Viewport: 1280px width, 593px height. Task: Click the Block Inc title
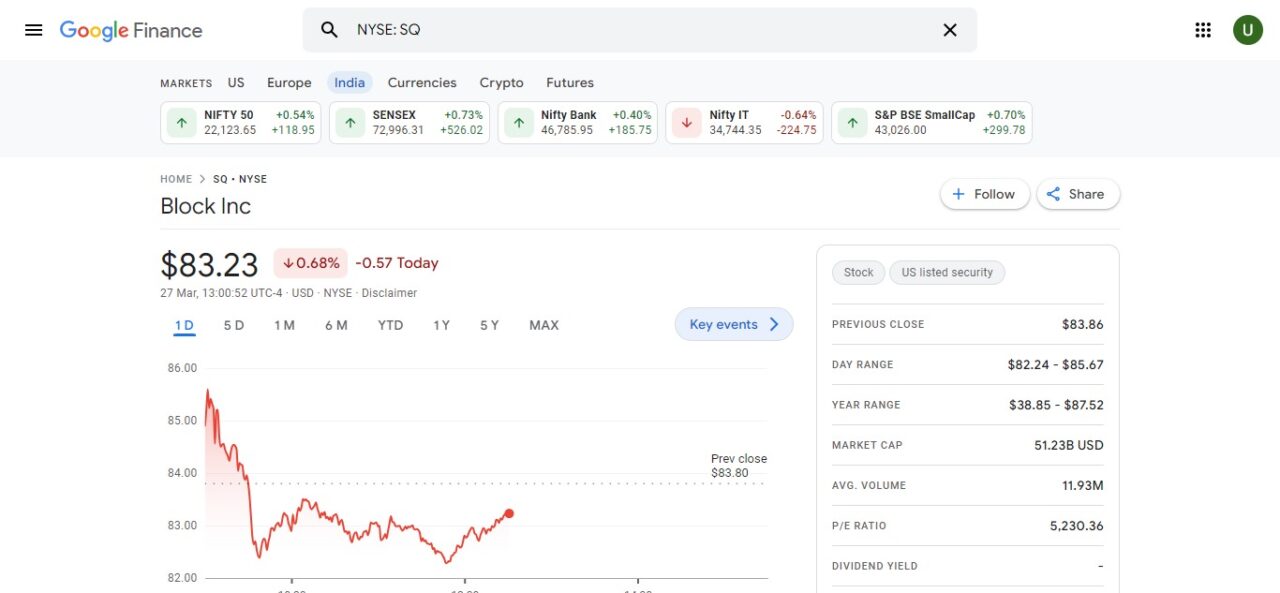click(206, 206)
